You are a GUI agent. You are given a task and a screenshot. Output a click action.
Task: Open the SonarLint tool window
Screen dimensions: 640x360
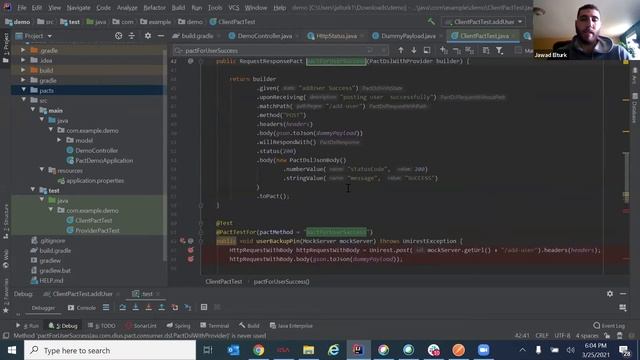pos(141,326)
